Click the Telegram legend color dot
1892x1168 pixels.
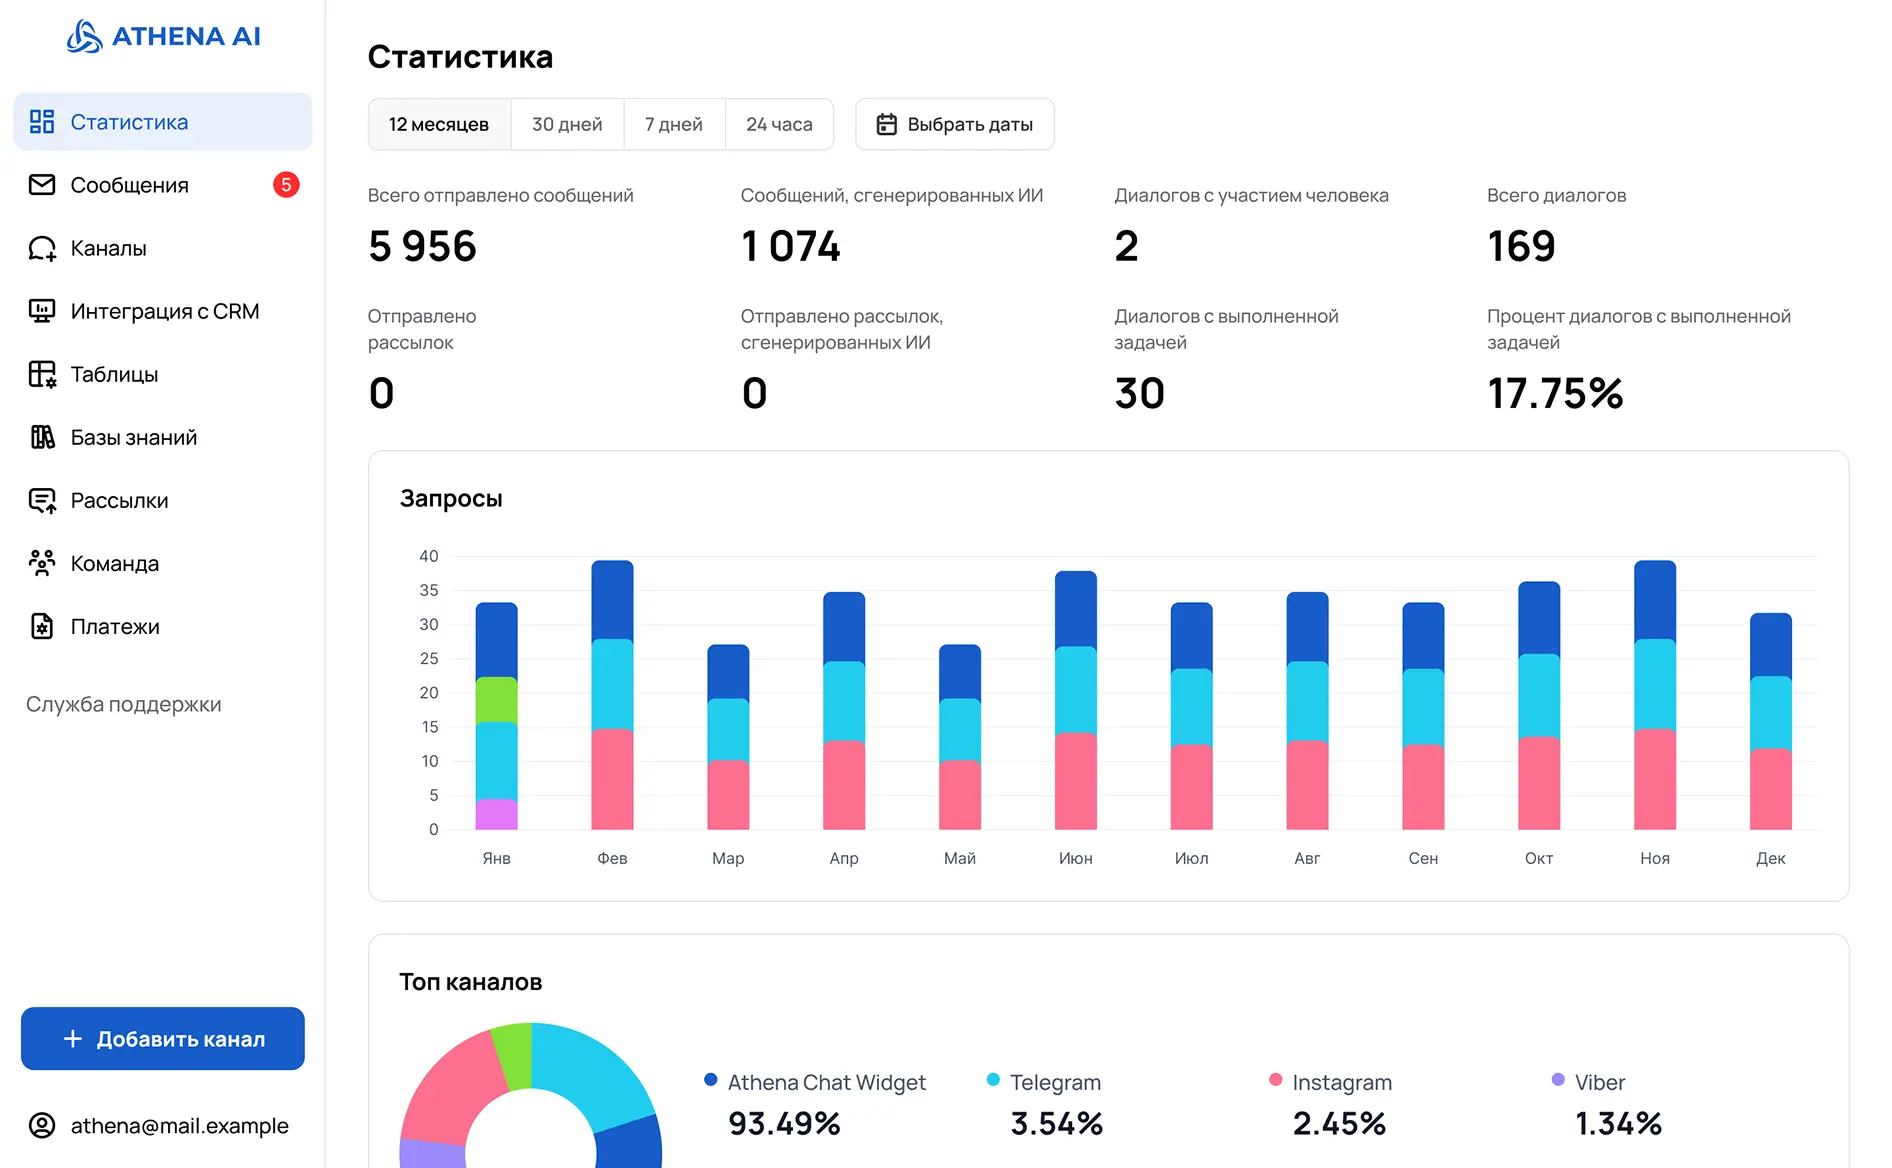(993, 1080)
